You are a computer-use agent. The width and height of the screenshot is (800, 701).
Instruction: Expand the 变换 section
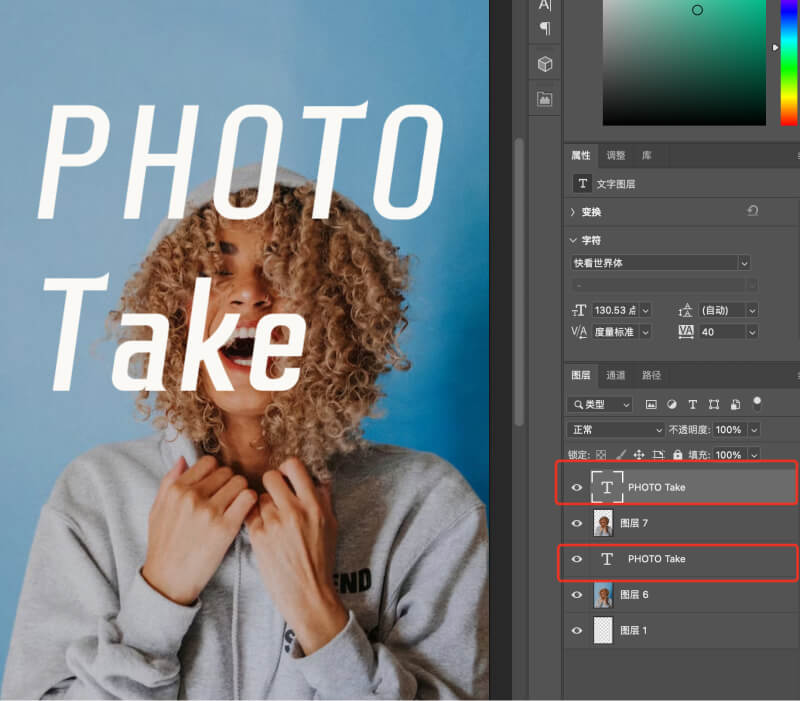573,212
